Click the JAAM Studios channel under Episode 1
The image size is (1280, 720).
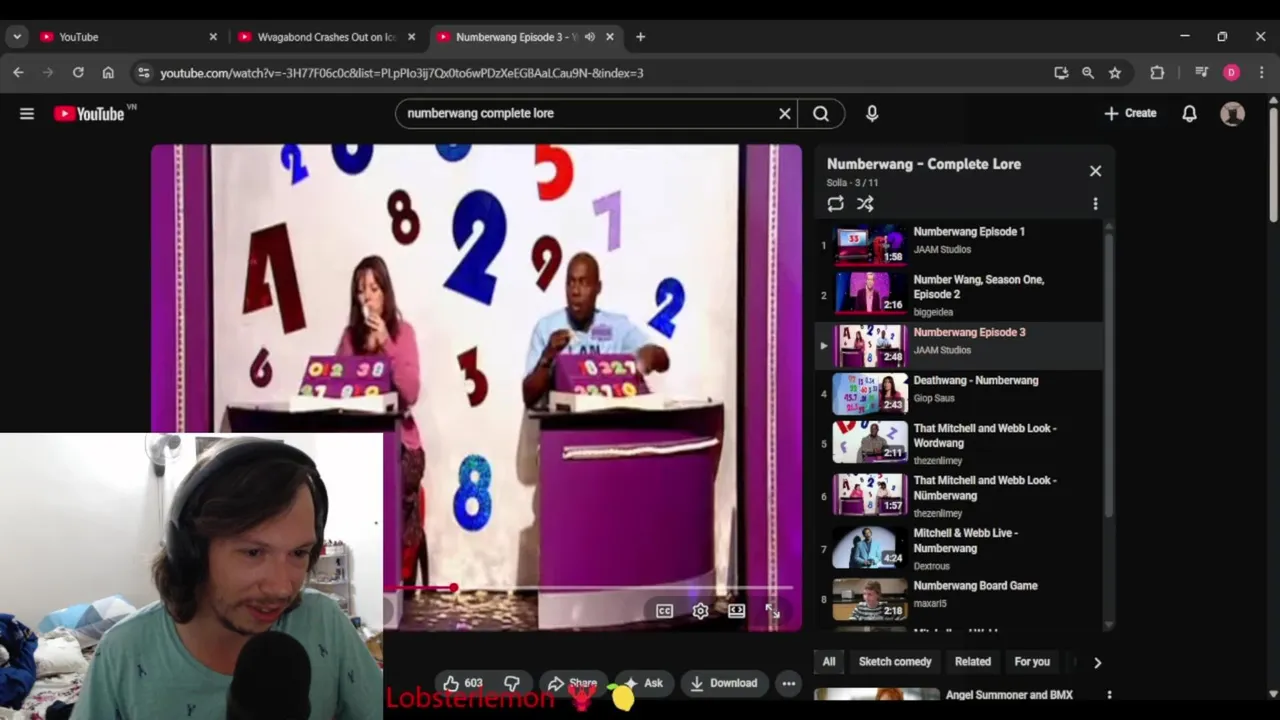(x=942, y=250)
